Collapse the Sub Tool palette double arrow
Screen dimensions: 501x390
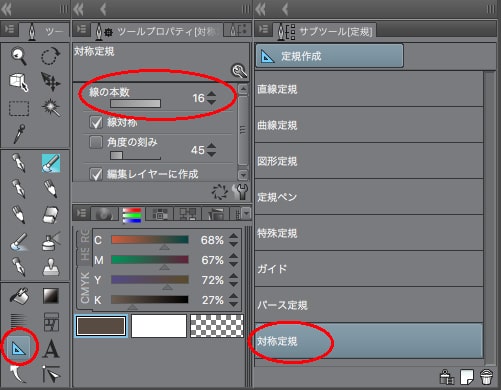[x=260, y=9]
